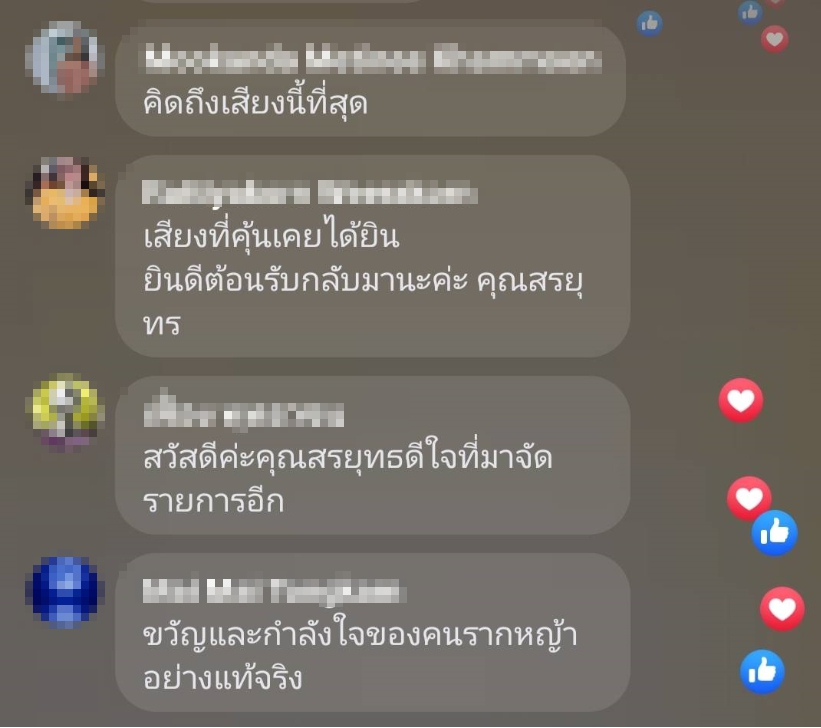Select the comment คิดถึงเสียงนี้ที่สุด
The image size is (821, 728).
click(256, 103)
